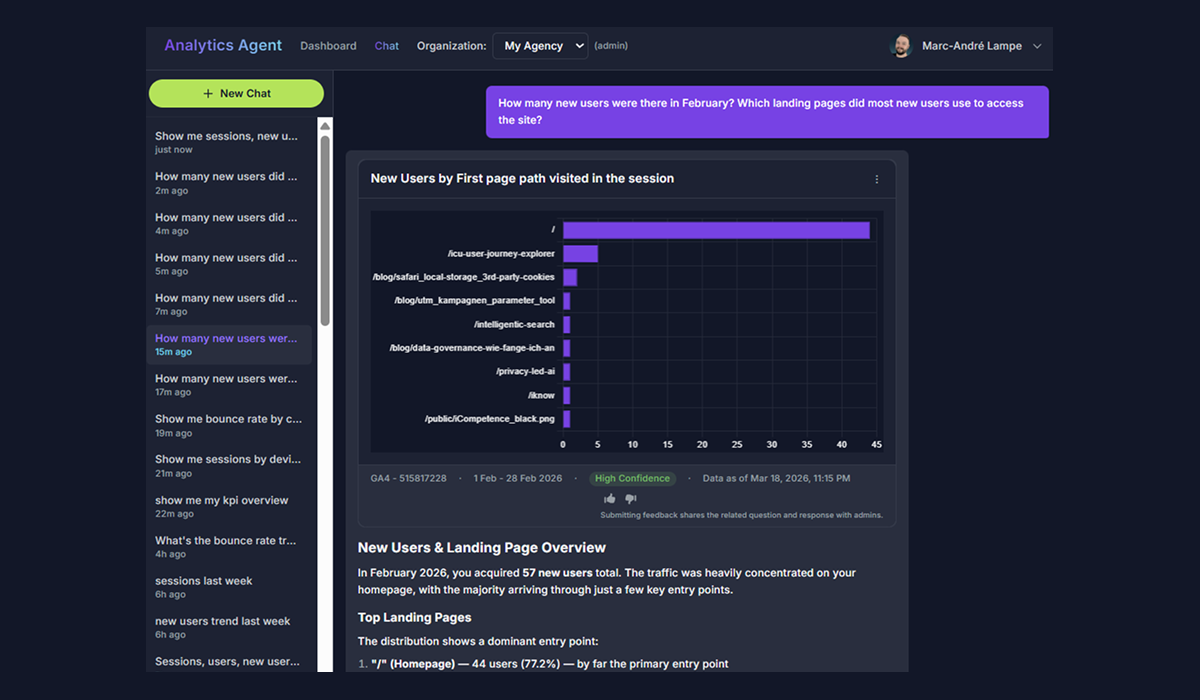Select the 'sessions last week' chat

[231, 587]
